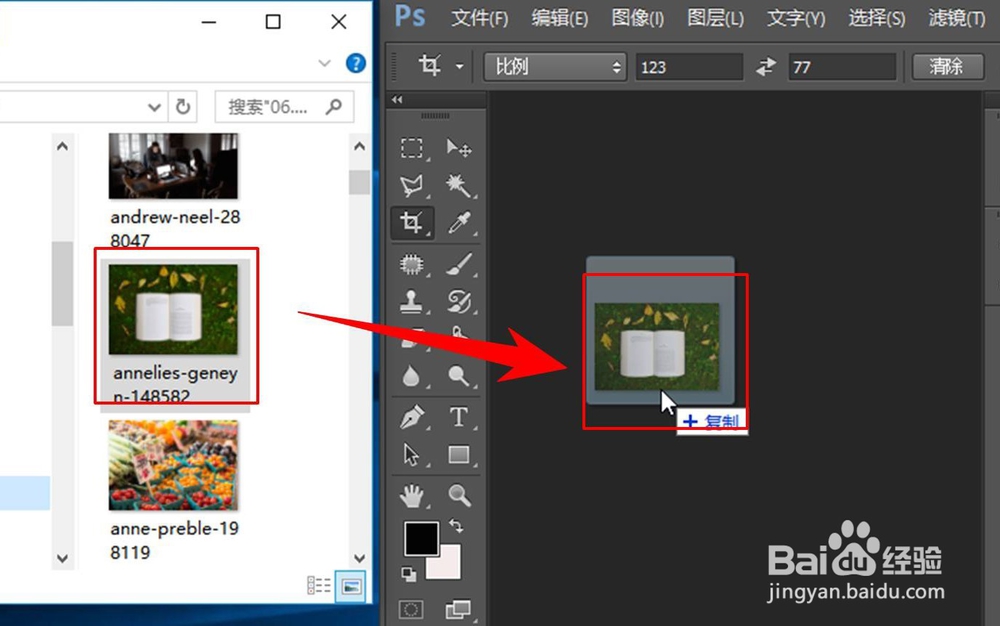
Task: Change the screen mode
Action: point(459,609)
